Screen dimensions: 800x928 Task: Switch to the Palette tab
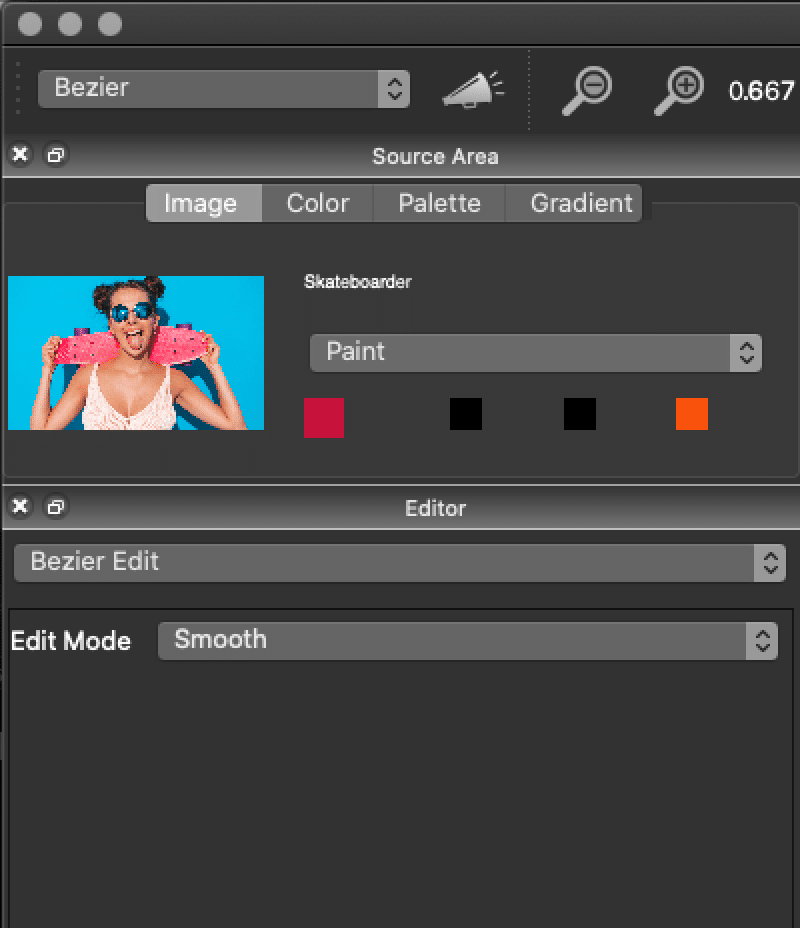[439, 203]
